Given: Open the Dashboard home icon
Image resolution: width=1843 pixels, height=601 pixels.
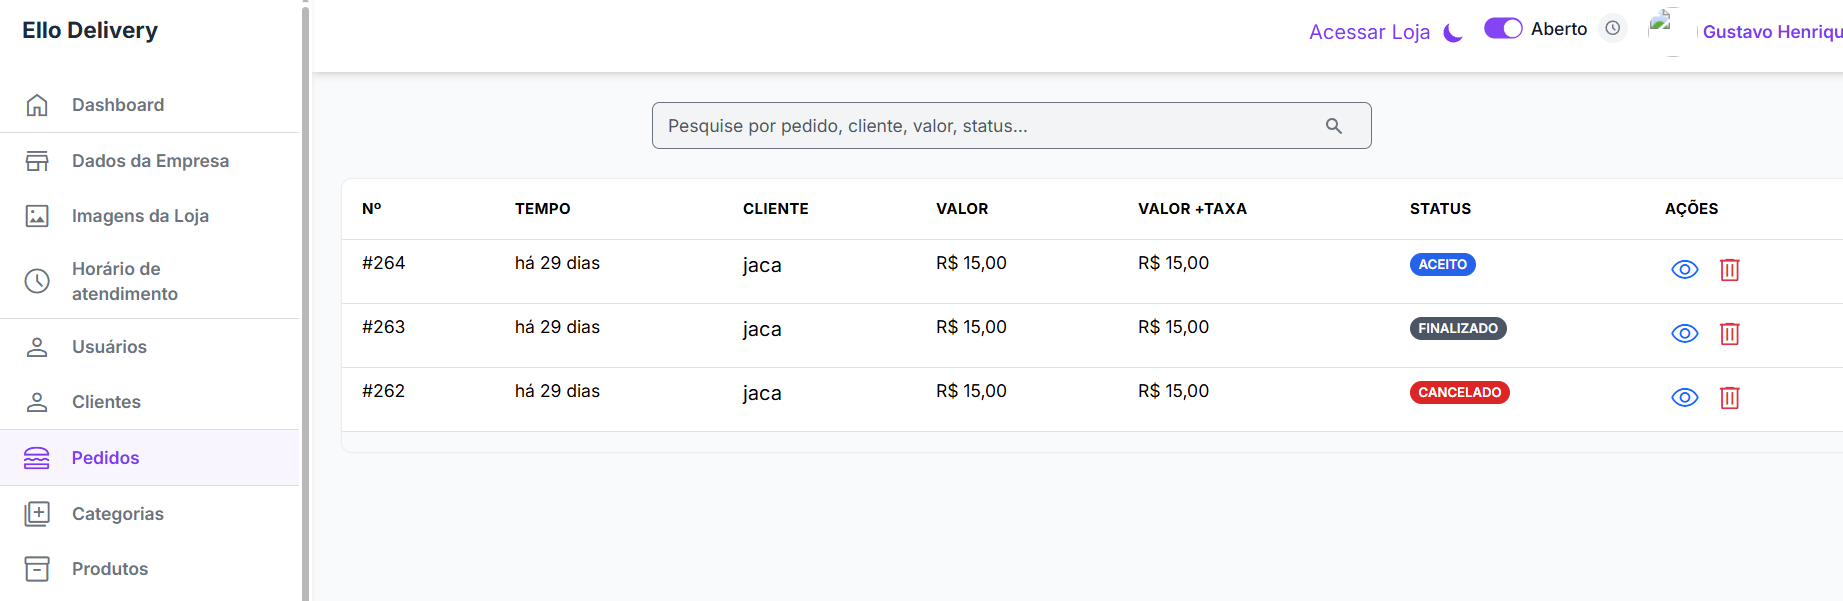Looking at the screenshot, I should pos(37,105).
